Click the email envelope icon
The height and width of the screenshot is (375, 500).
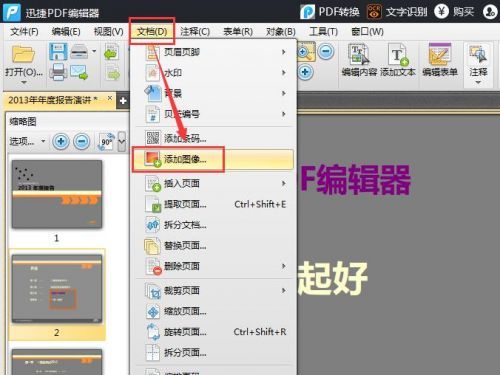click(x=79, y=72)
